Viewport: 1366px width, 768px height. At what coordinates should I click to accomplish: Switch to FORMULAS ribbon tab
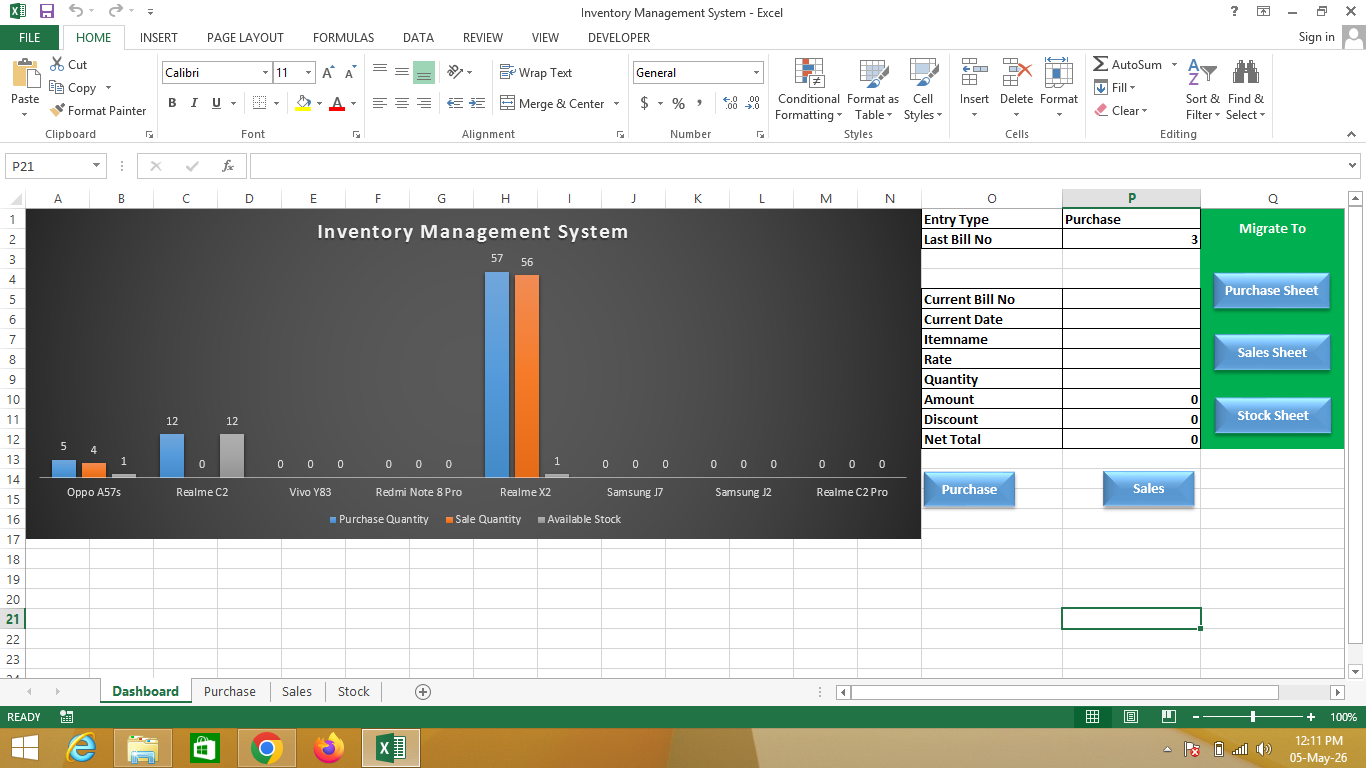(x=343, y=37)
